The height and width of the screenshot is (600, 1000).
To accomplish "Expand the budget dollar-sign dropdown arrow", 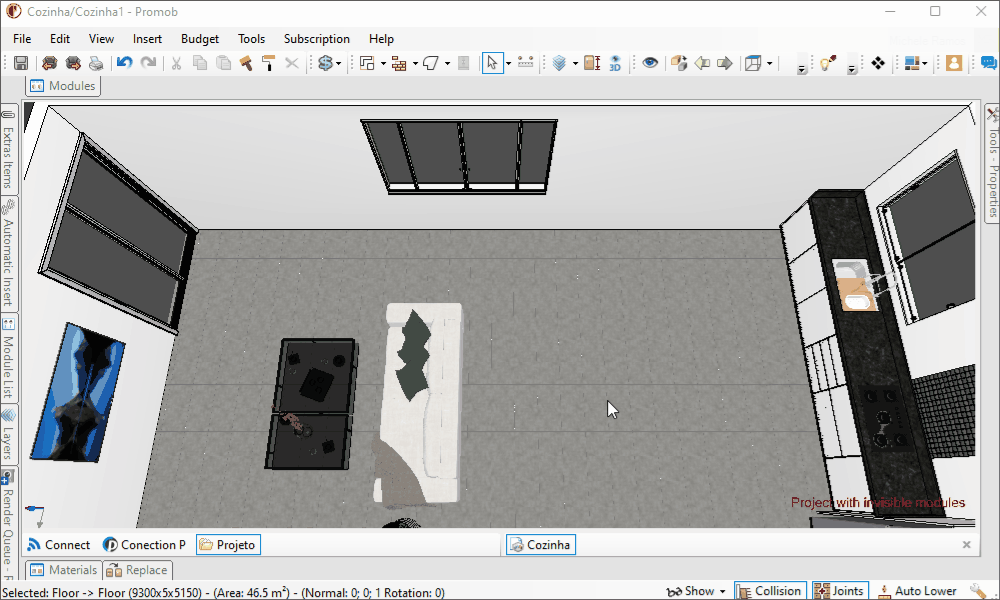I will coord(339,64).
